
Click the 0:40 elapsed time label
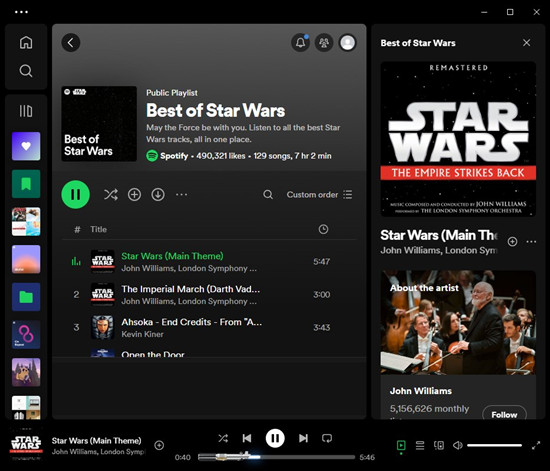tap(183, 457)
